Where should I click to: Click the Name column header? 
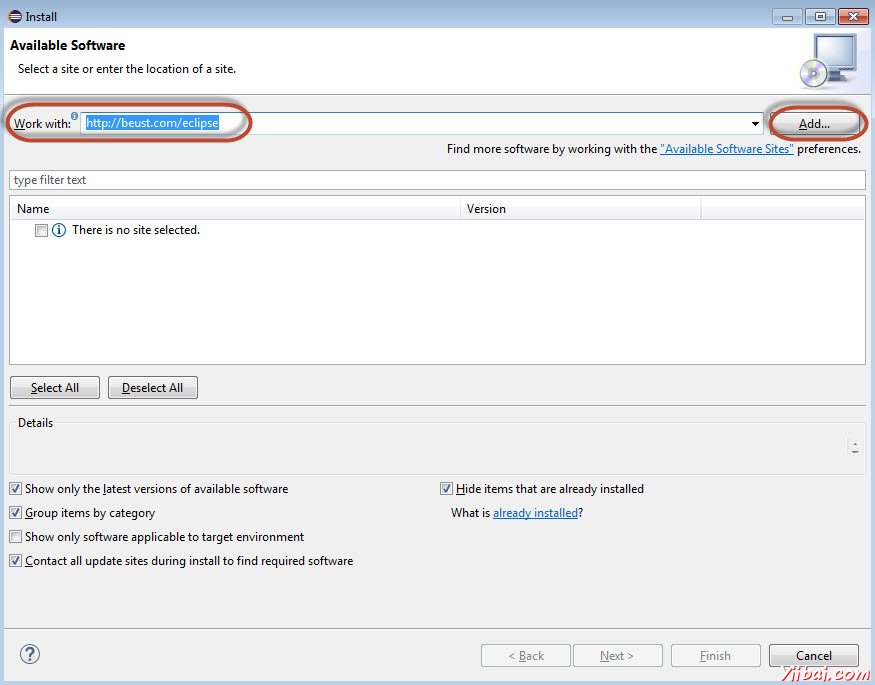click(33, 208)
